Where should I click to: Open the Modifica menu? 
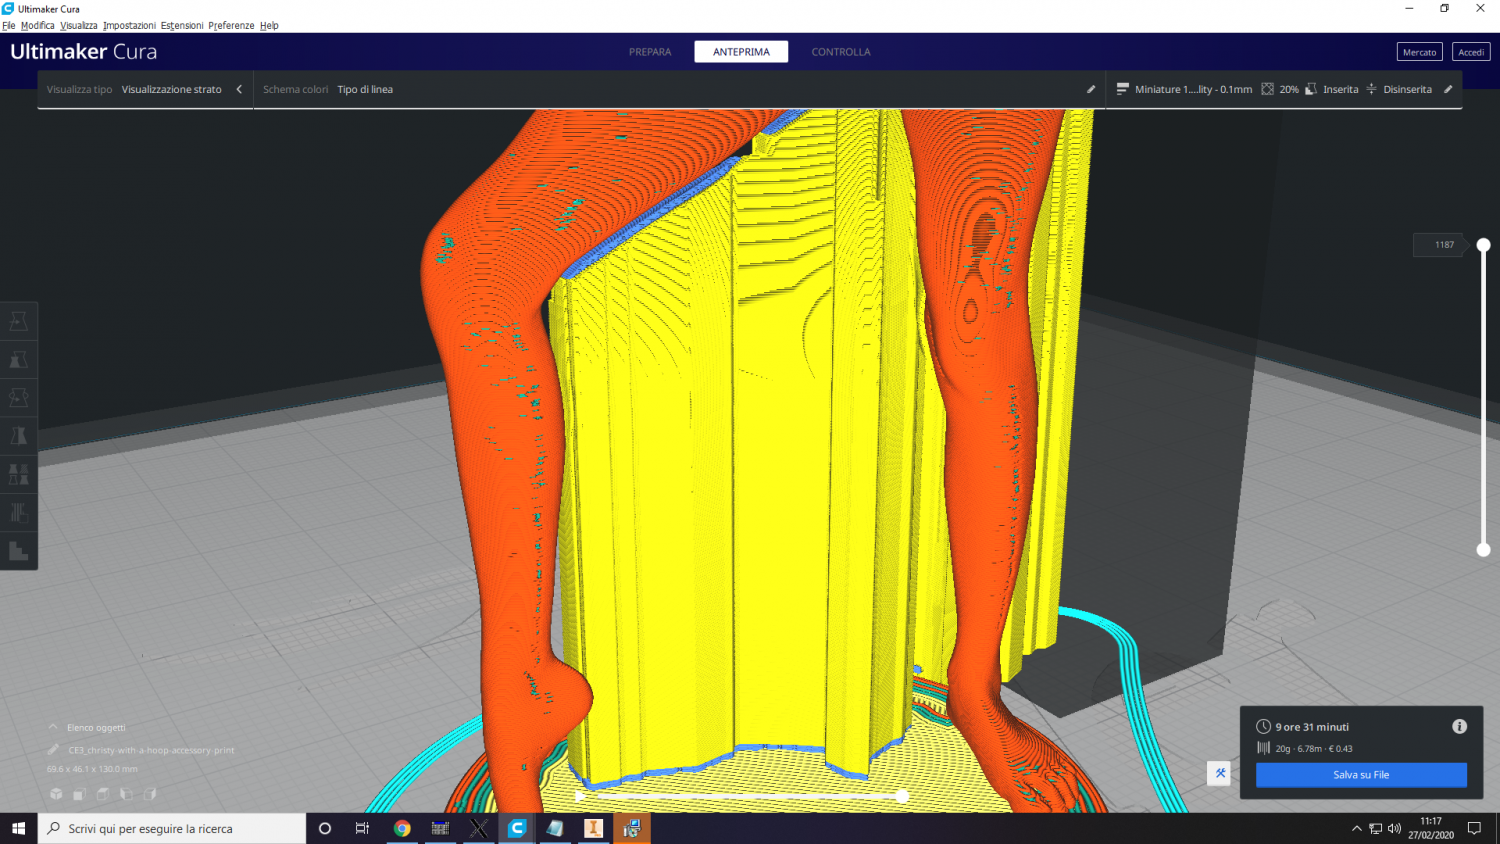[x=38, y=25]
